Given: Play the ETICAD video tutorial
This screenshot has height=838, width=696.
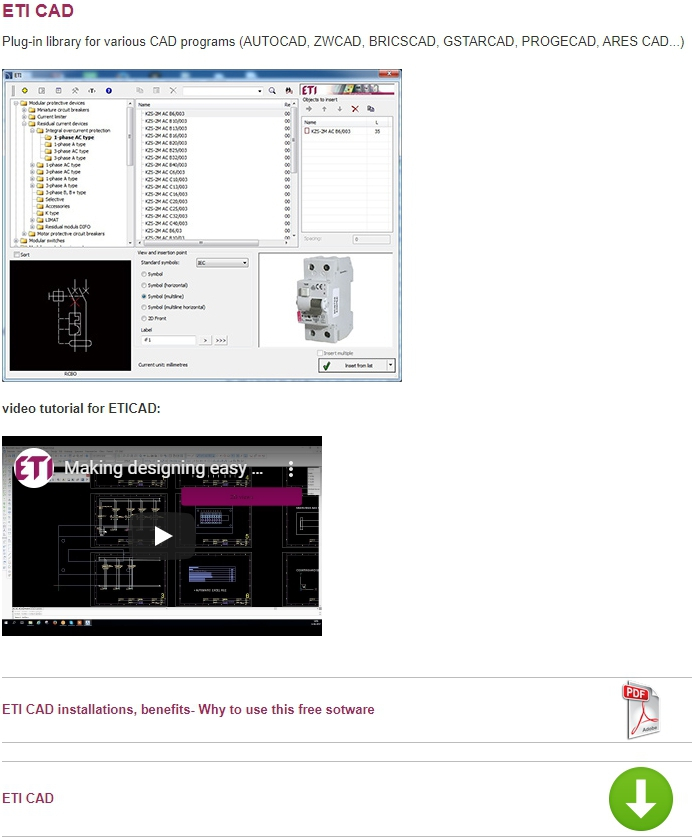Looking at the screenshot, I should coord(162,535).
